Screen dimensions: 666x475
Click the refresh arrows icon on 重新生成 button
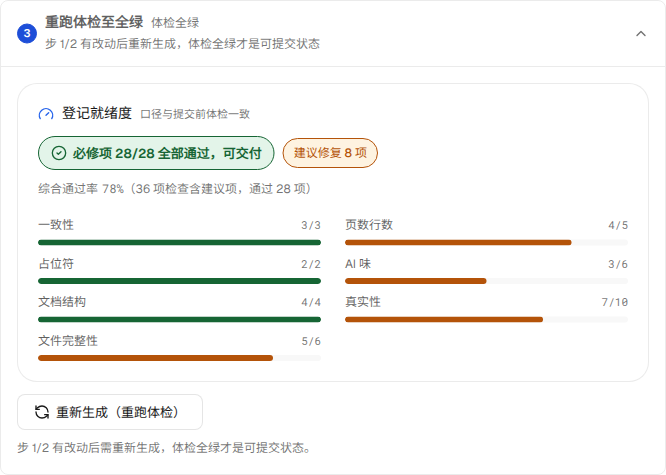click(42, 412)
